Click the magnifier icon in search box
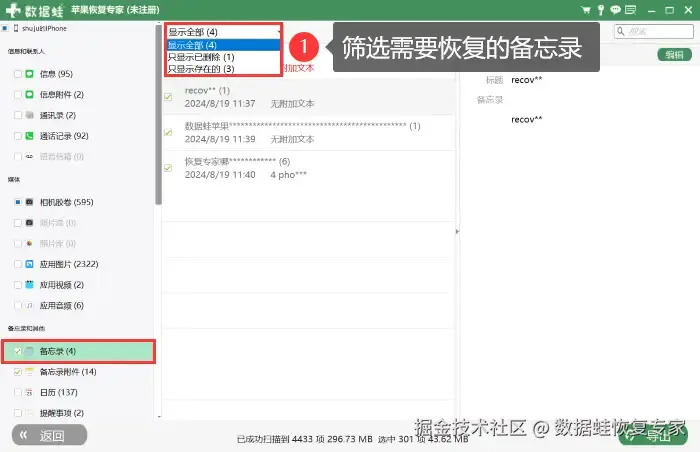This screenshot has width=700, height=452. click(x=621, y=31)
